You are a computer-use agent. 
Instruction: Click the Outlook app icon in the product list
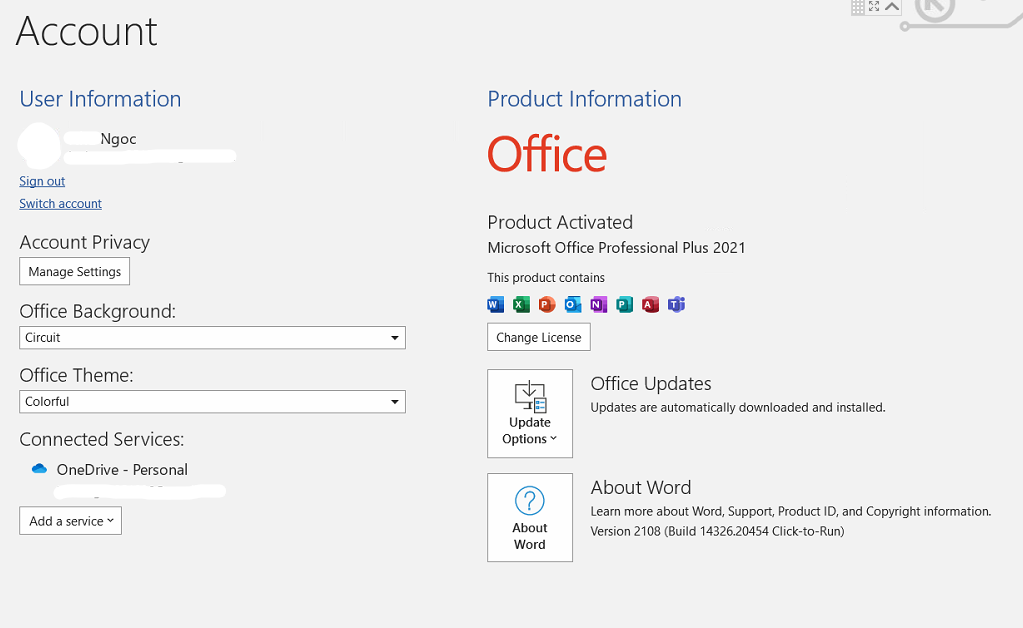(573, 305)
